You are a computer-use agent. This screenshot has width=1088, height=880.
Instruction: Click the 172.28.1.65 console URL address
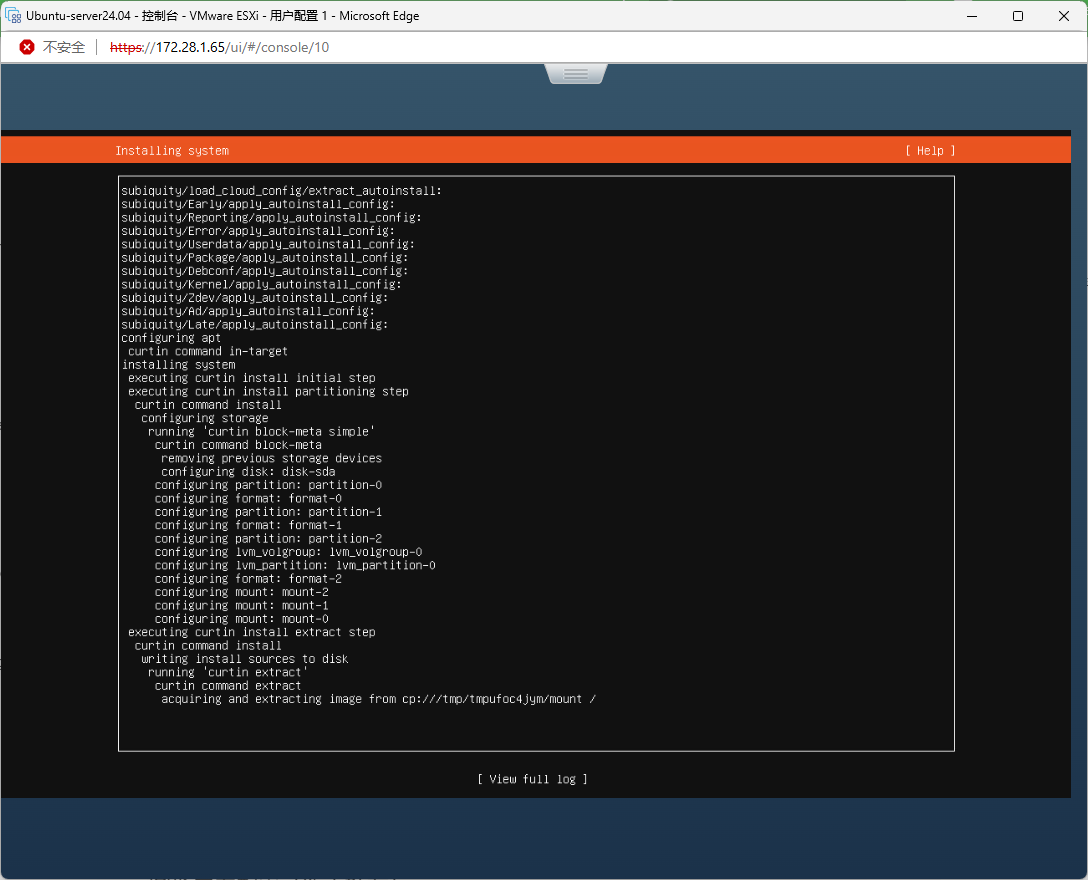(x=219, y=47)
